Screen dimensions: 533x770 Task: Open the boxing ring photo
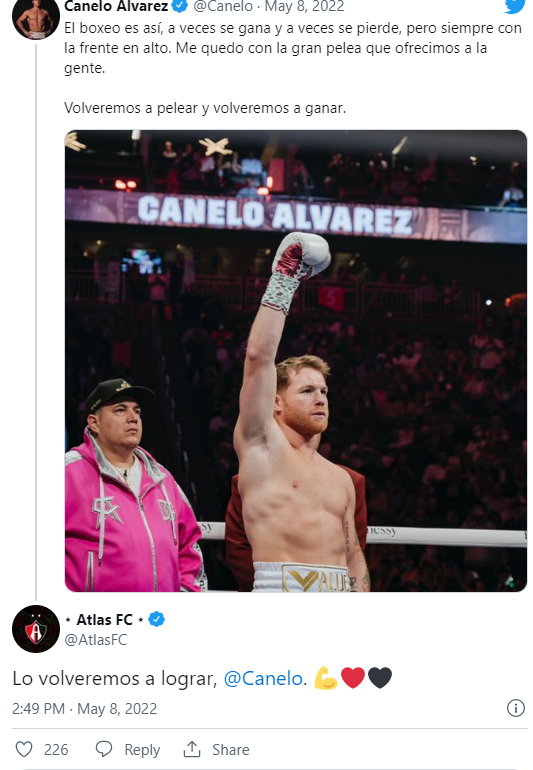(x=296, y=360)
